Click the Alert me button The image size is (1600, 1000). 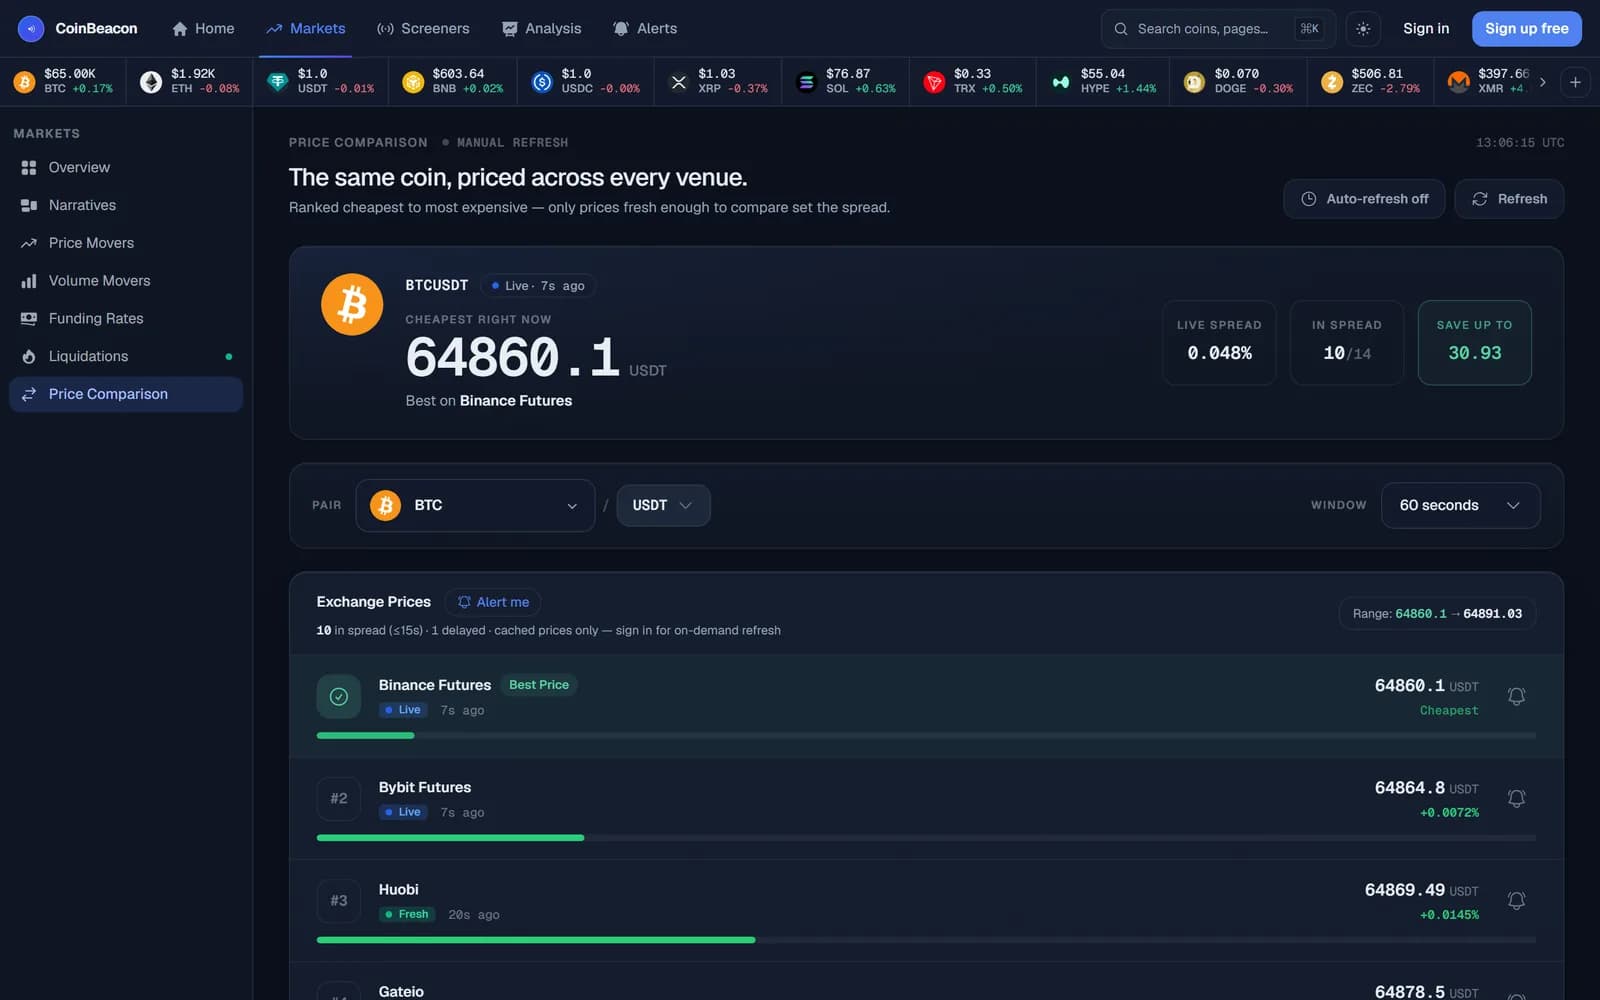pyautogui.click(x=493, y=602)
